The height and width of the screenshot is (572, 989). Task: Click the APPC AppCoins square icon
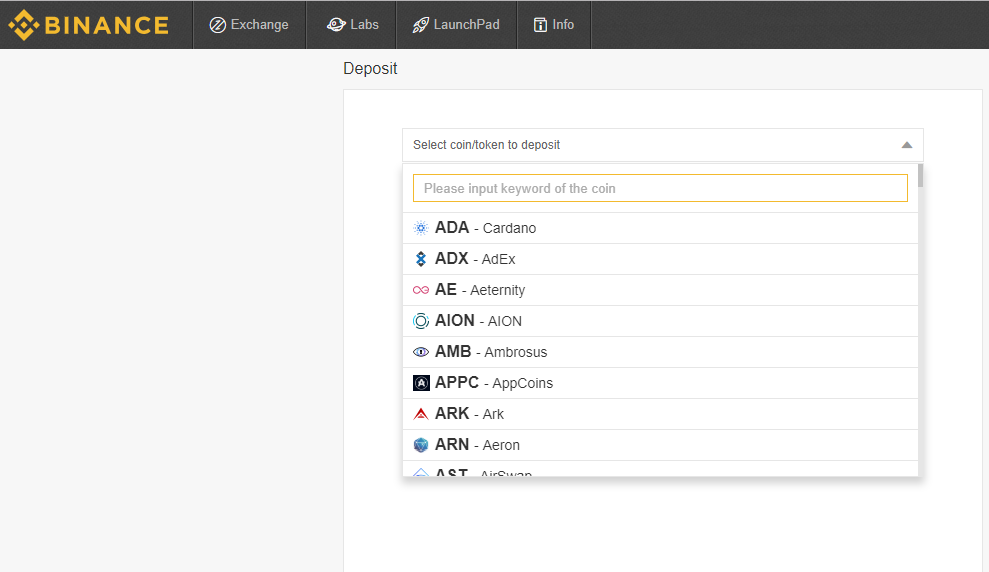click(x=421, y=383)
